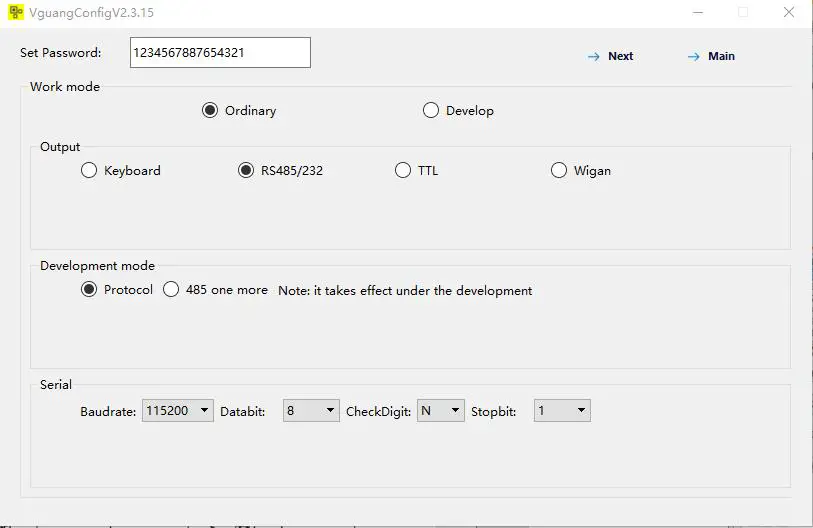
Task: Open the Stopbit dropdown
Action: coord(562,411)
